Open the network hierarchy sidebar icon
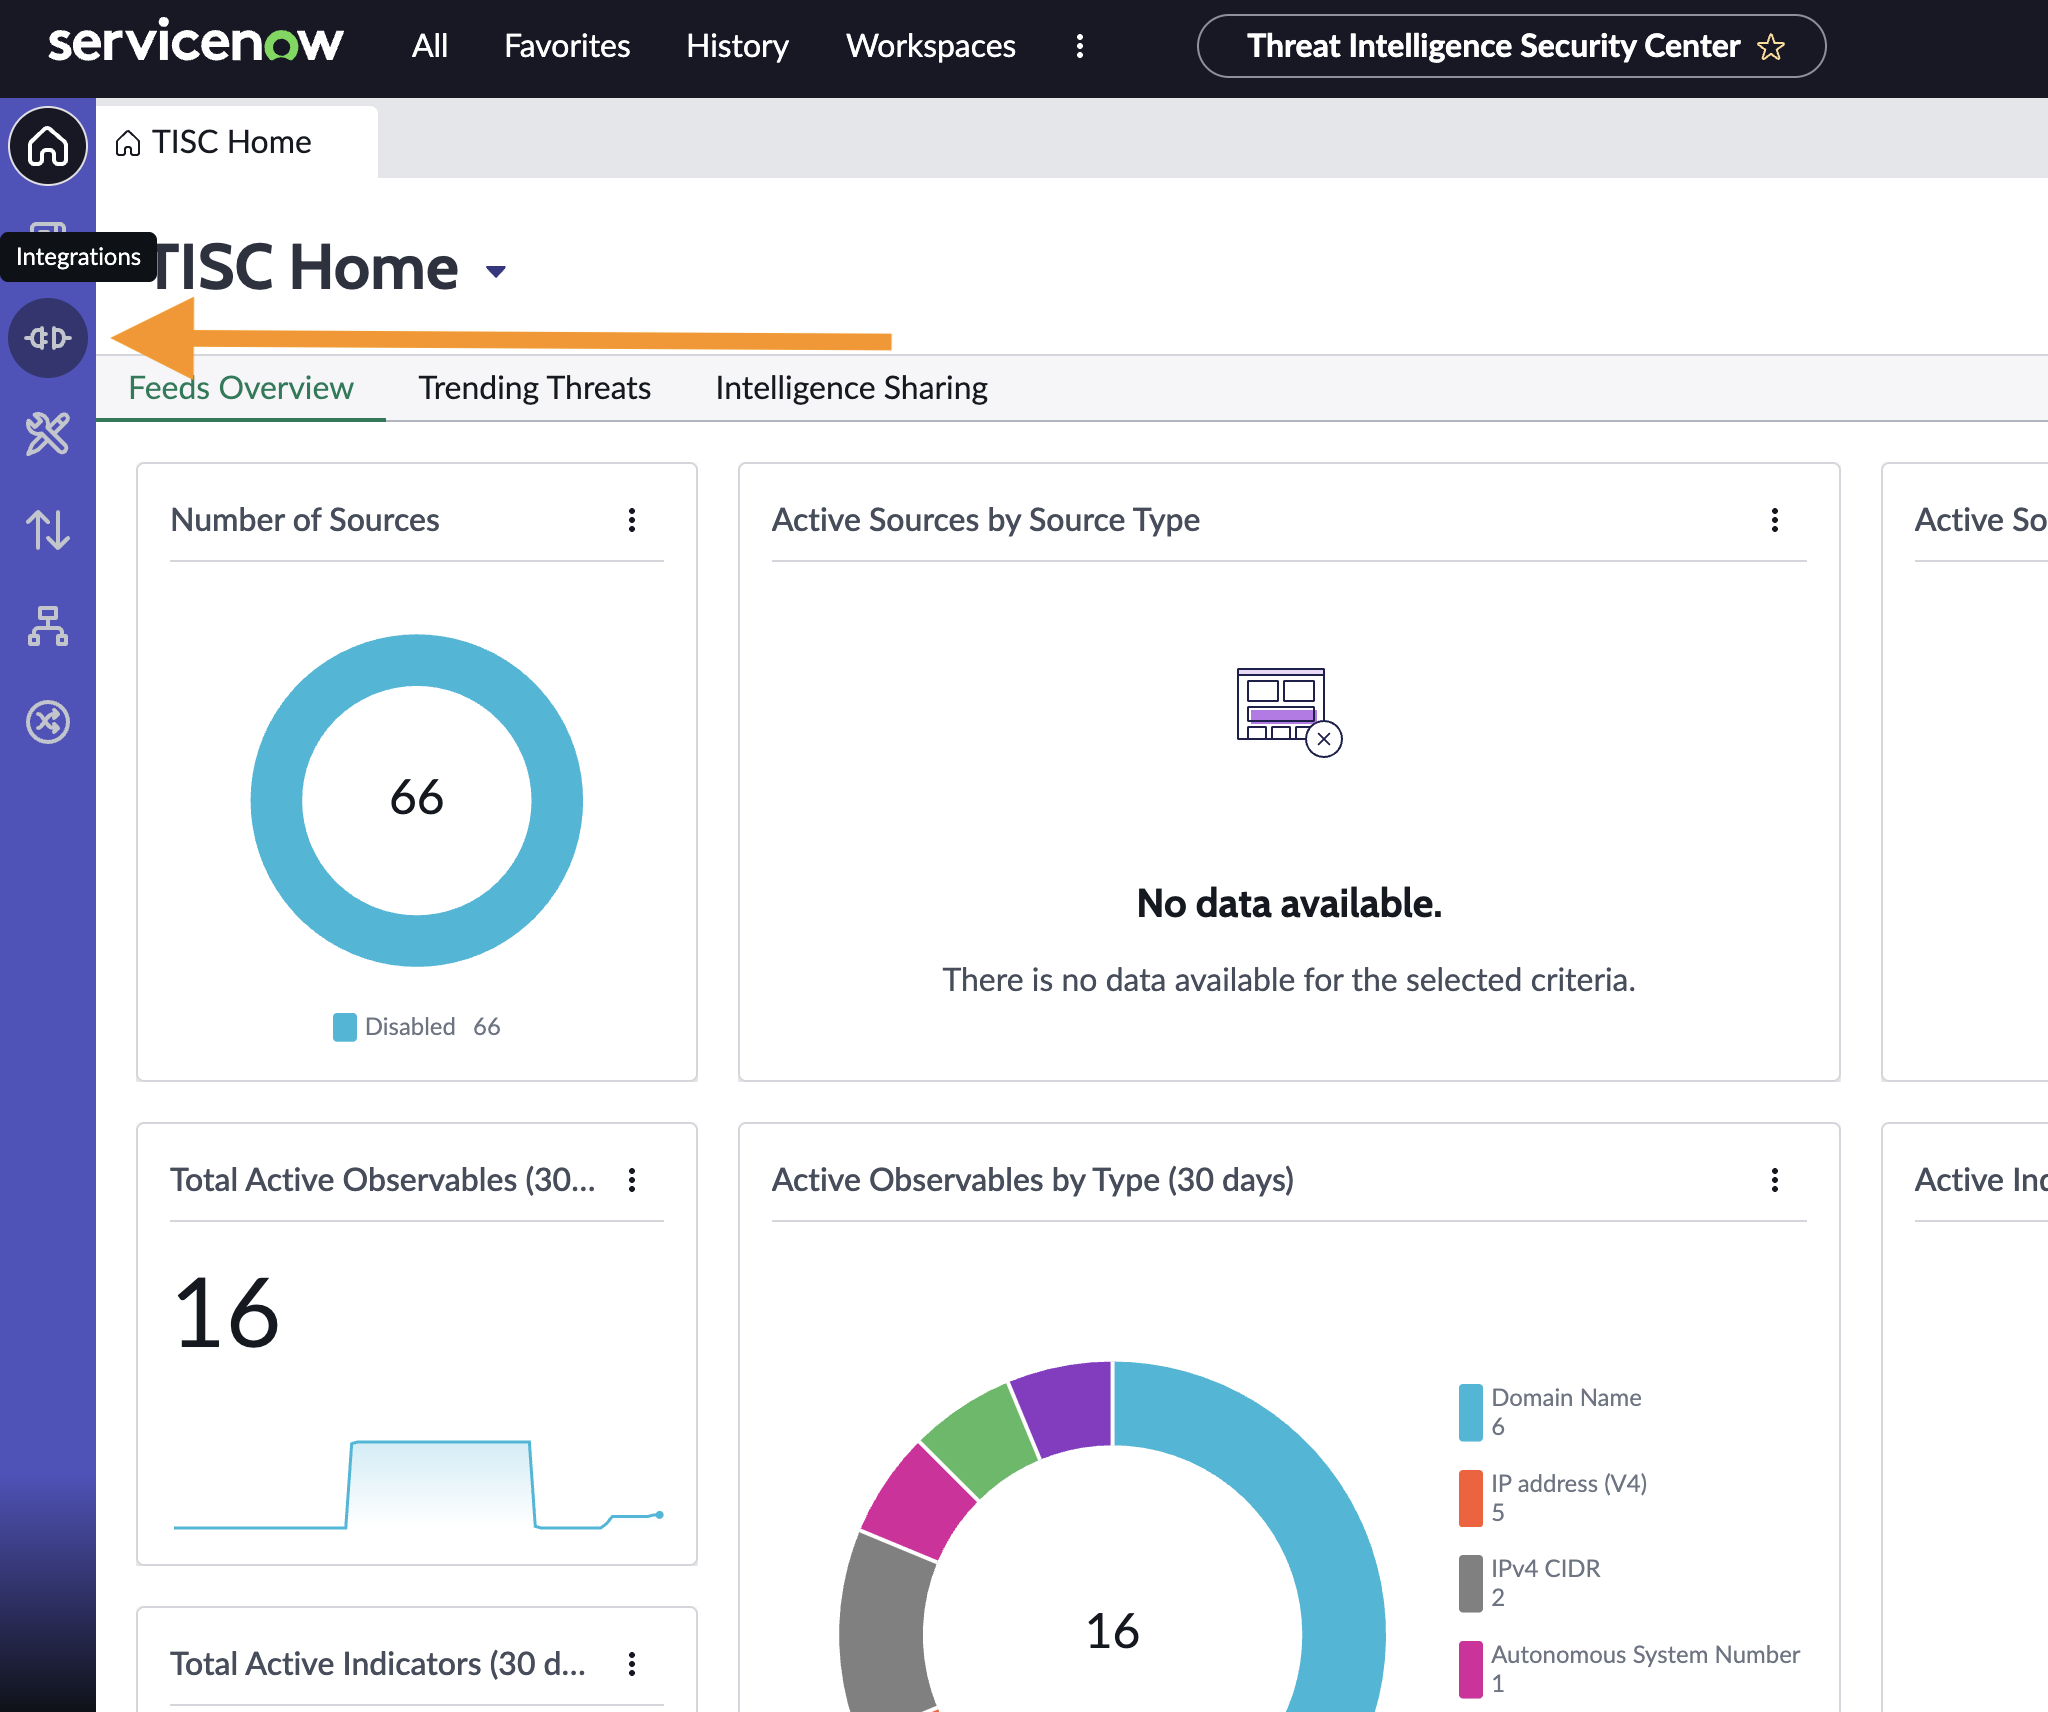This screenshot has width=2048, height=1712. 48,626
